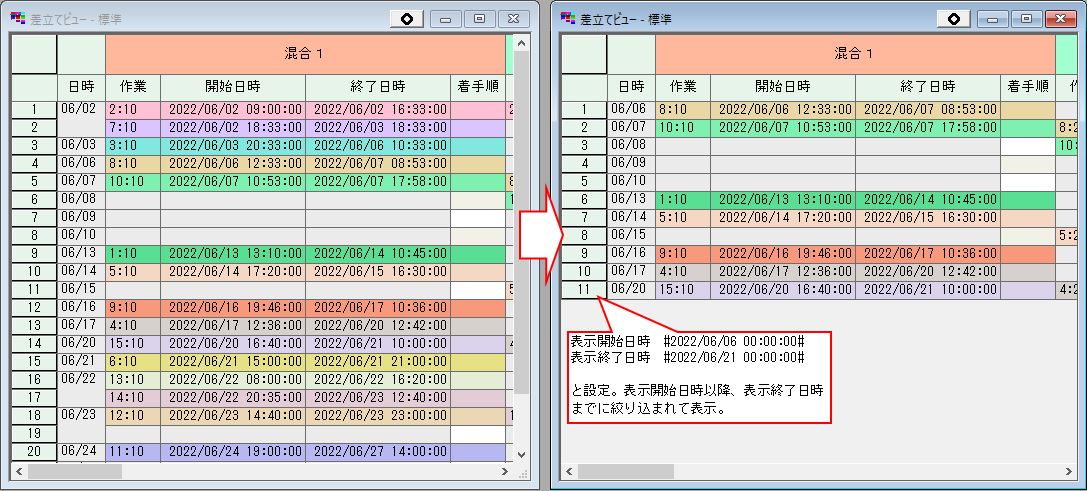Click cell 4:10 in right window

click(x=684, y=273)
